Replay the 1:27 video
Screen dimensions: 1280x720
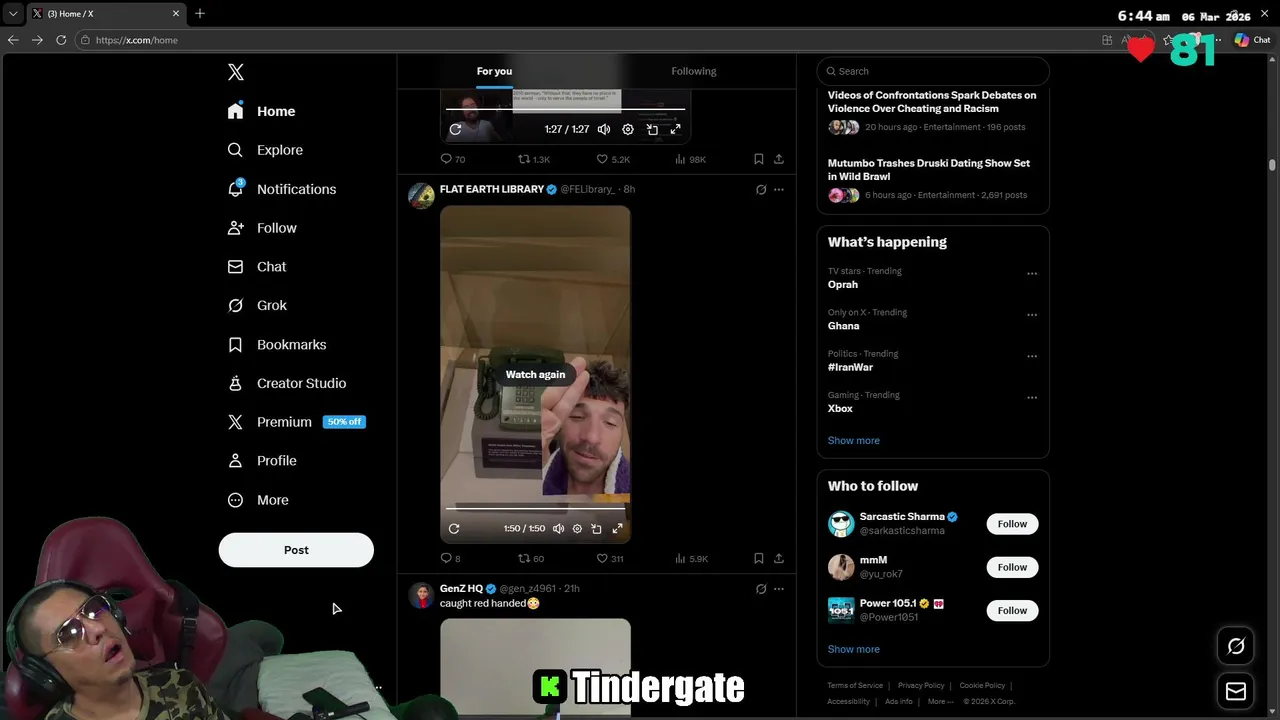click(x=455, y=129)
